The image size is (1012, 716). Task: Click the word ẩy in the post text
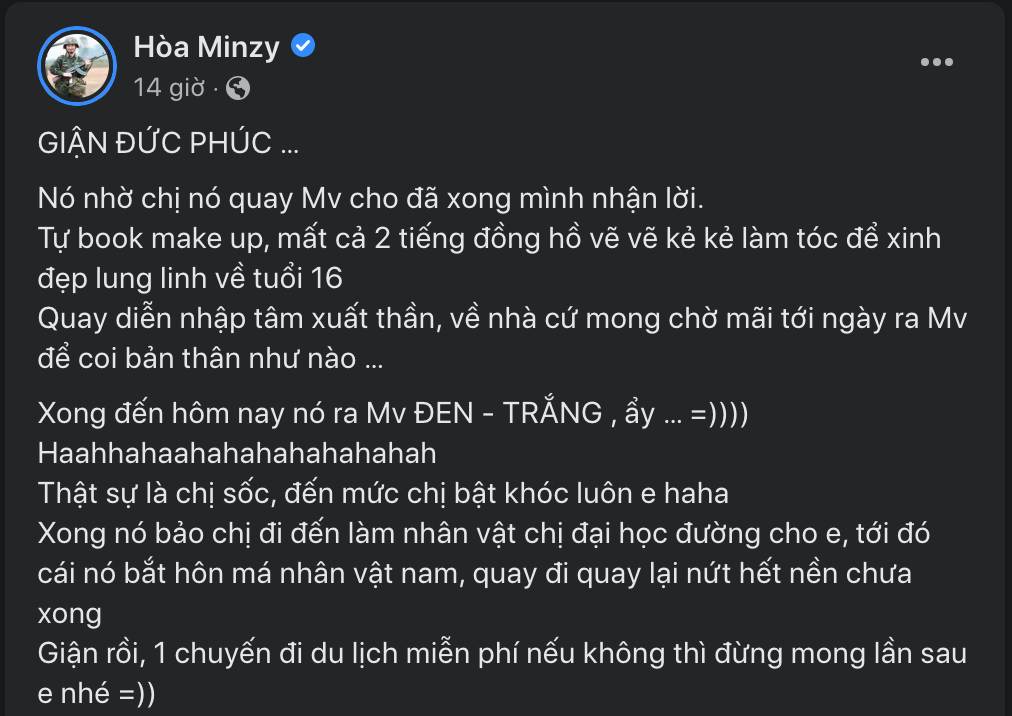point(636,414)
